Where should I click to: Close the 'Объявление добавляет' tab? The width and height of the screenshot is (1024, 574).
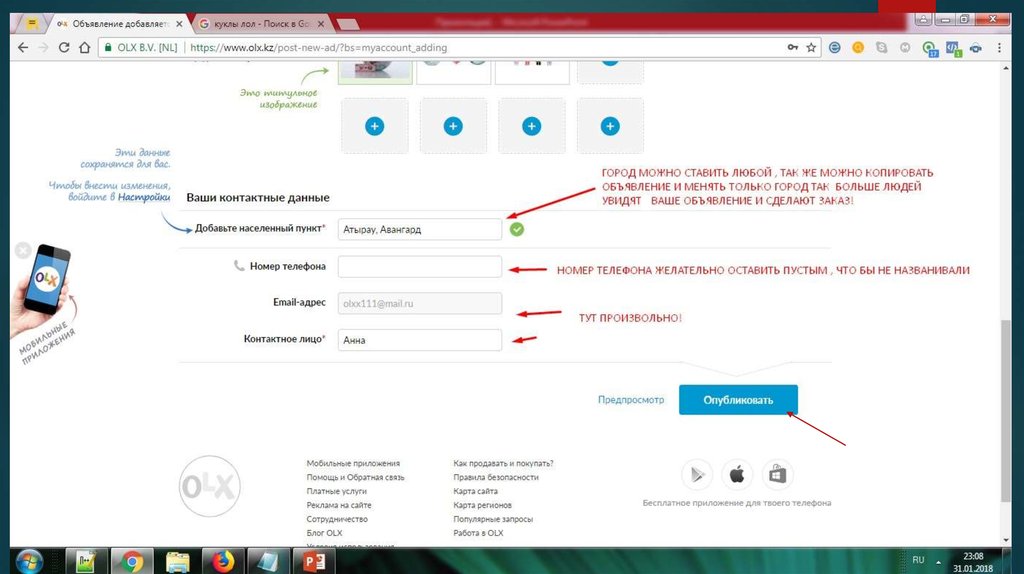click(180, 24)
